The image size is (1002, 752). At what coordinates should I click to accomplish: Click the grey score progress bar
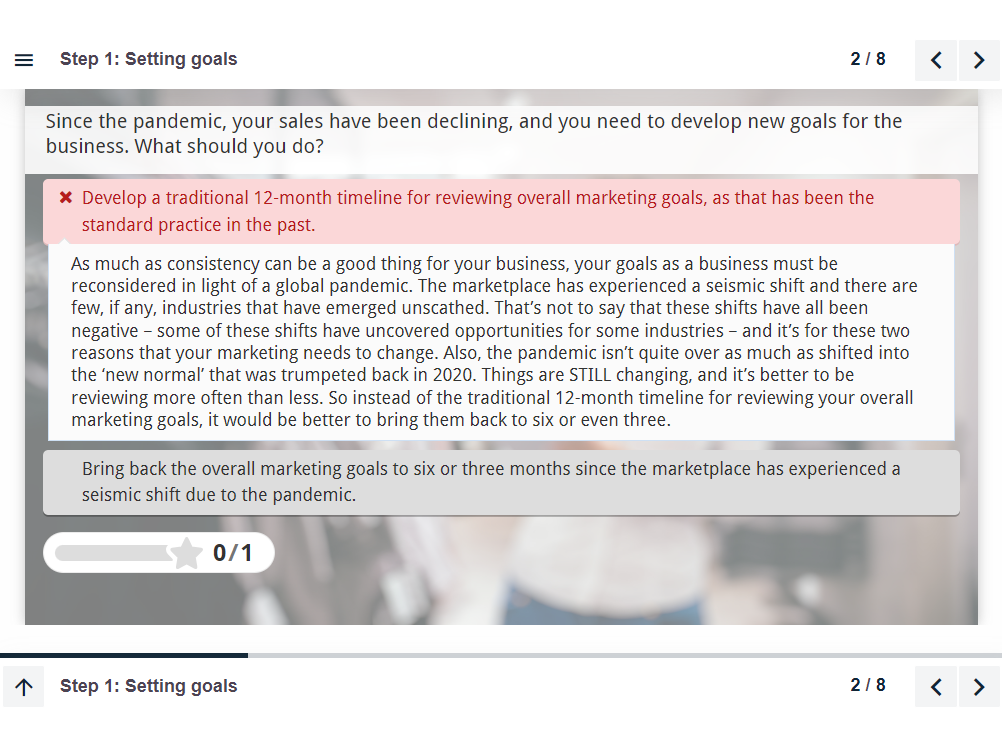[x=114, y=553]
